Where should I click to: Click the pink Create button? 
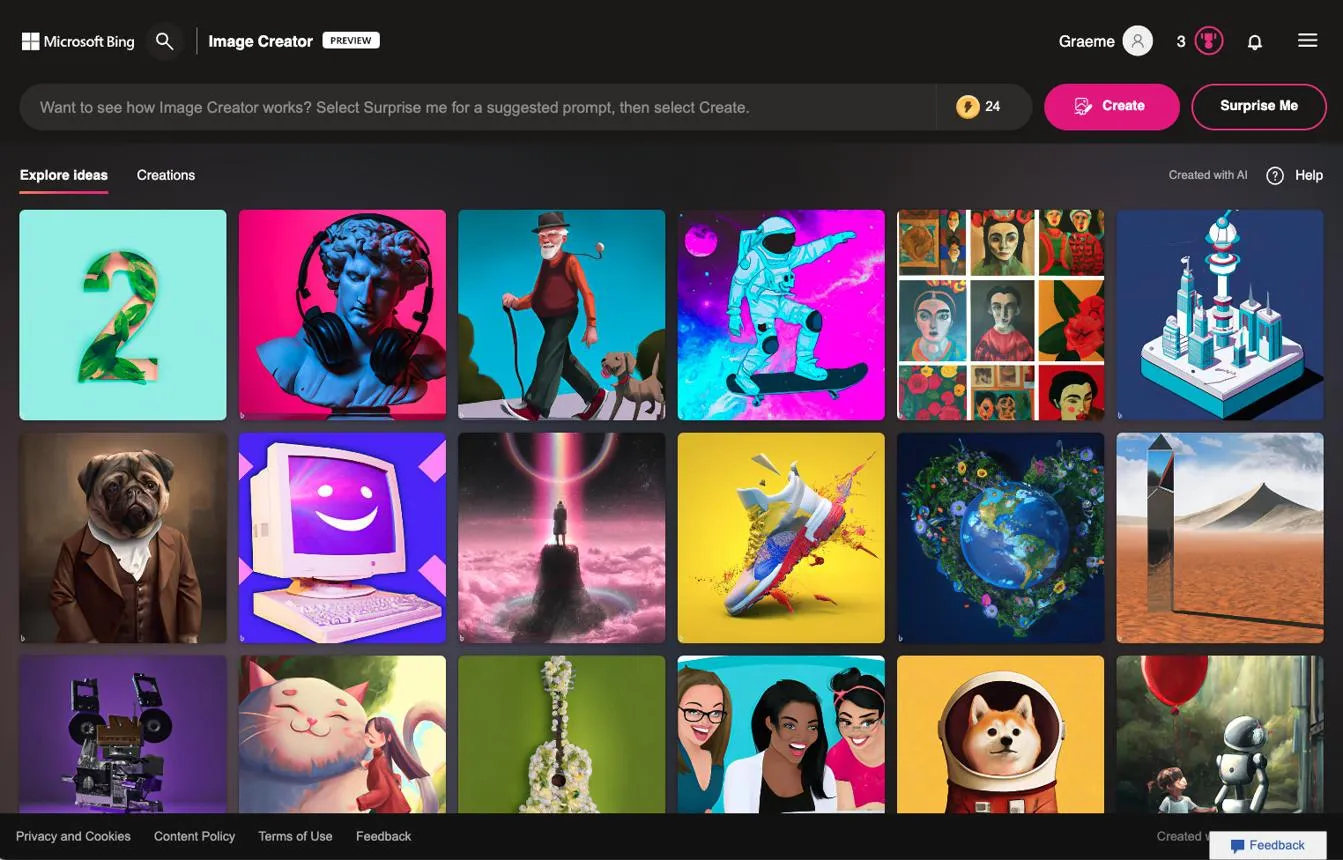1112,106
